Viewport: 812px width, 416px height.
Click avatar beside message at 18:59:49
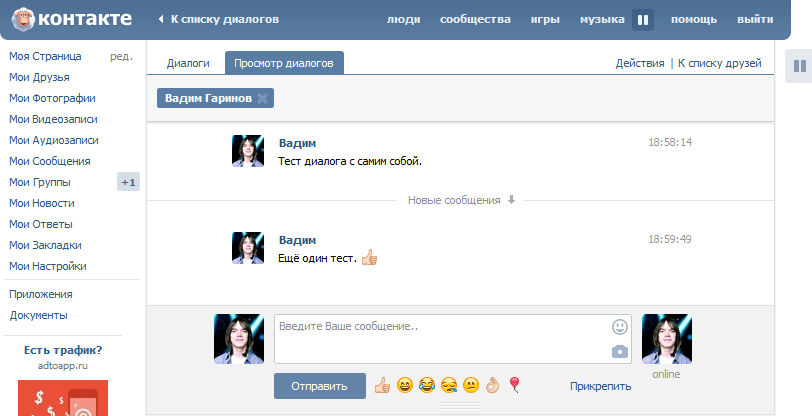point(248,248)
